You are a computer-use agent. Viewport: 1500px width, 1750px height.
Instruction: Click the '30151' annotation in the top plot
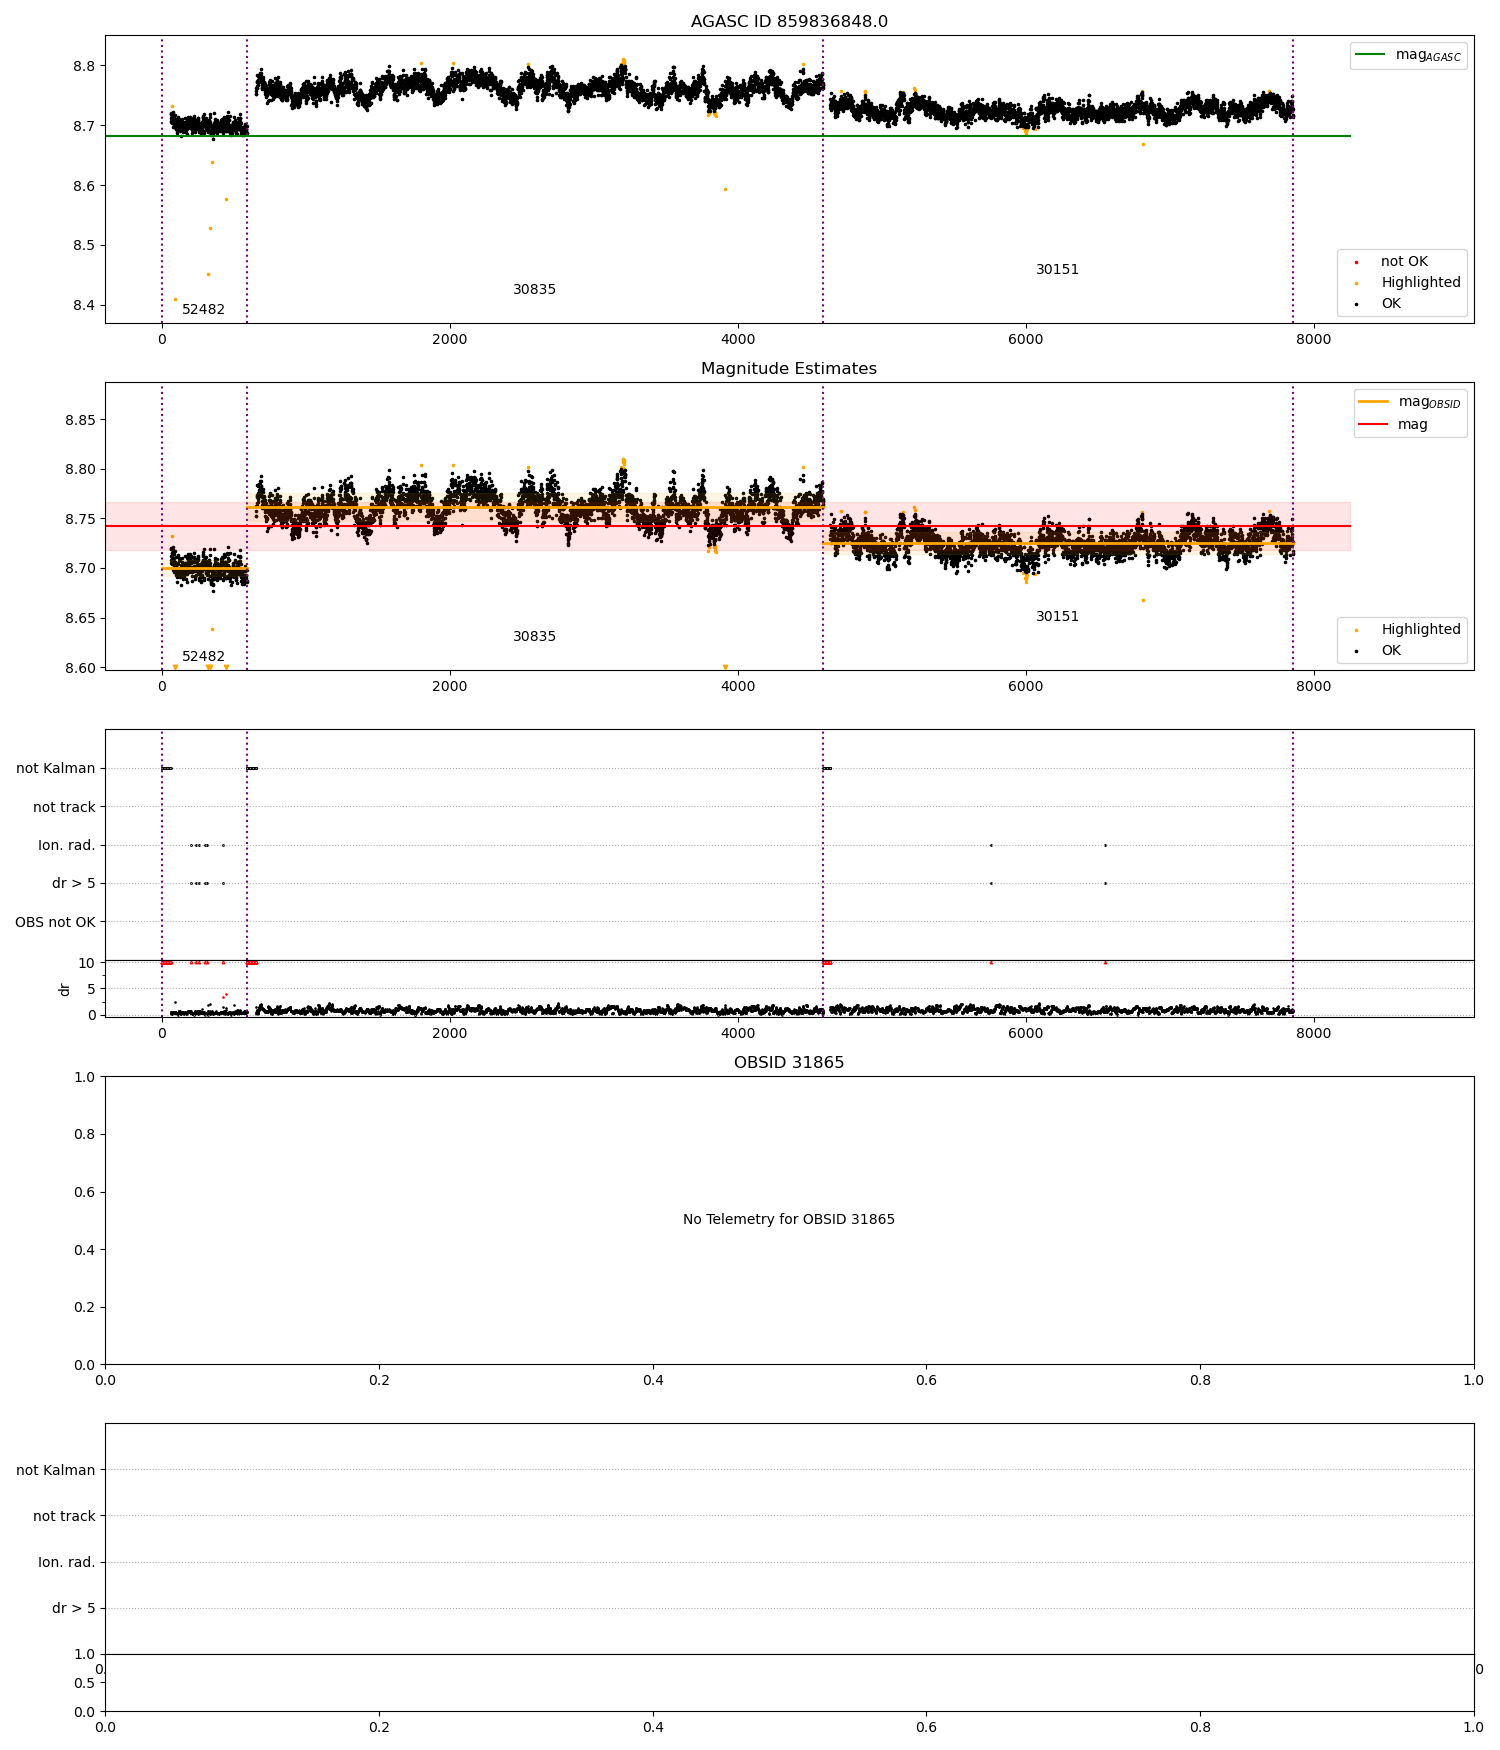coord(1057,270)
